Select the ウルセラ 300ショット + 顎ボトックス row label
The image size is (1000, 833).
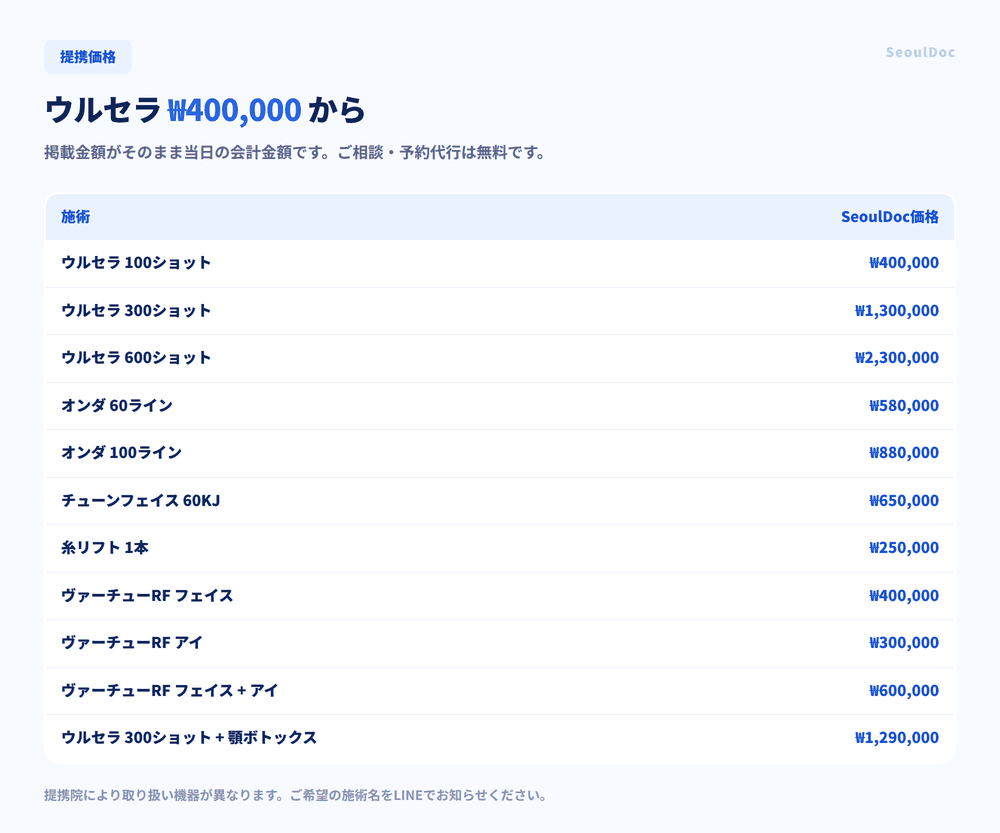(189, 738)
